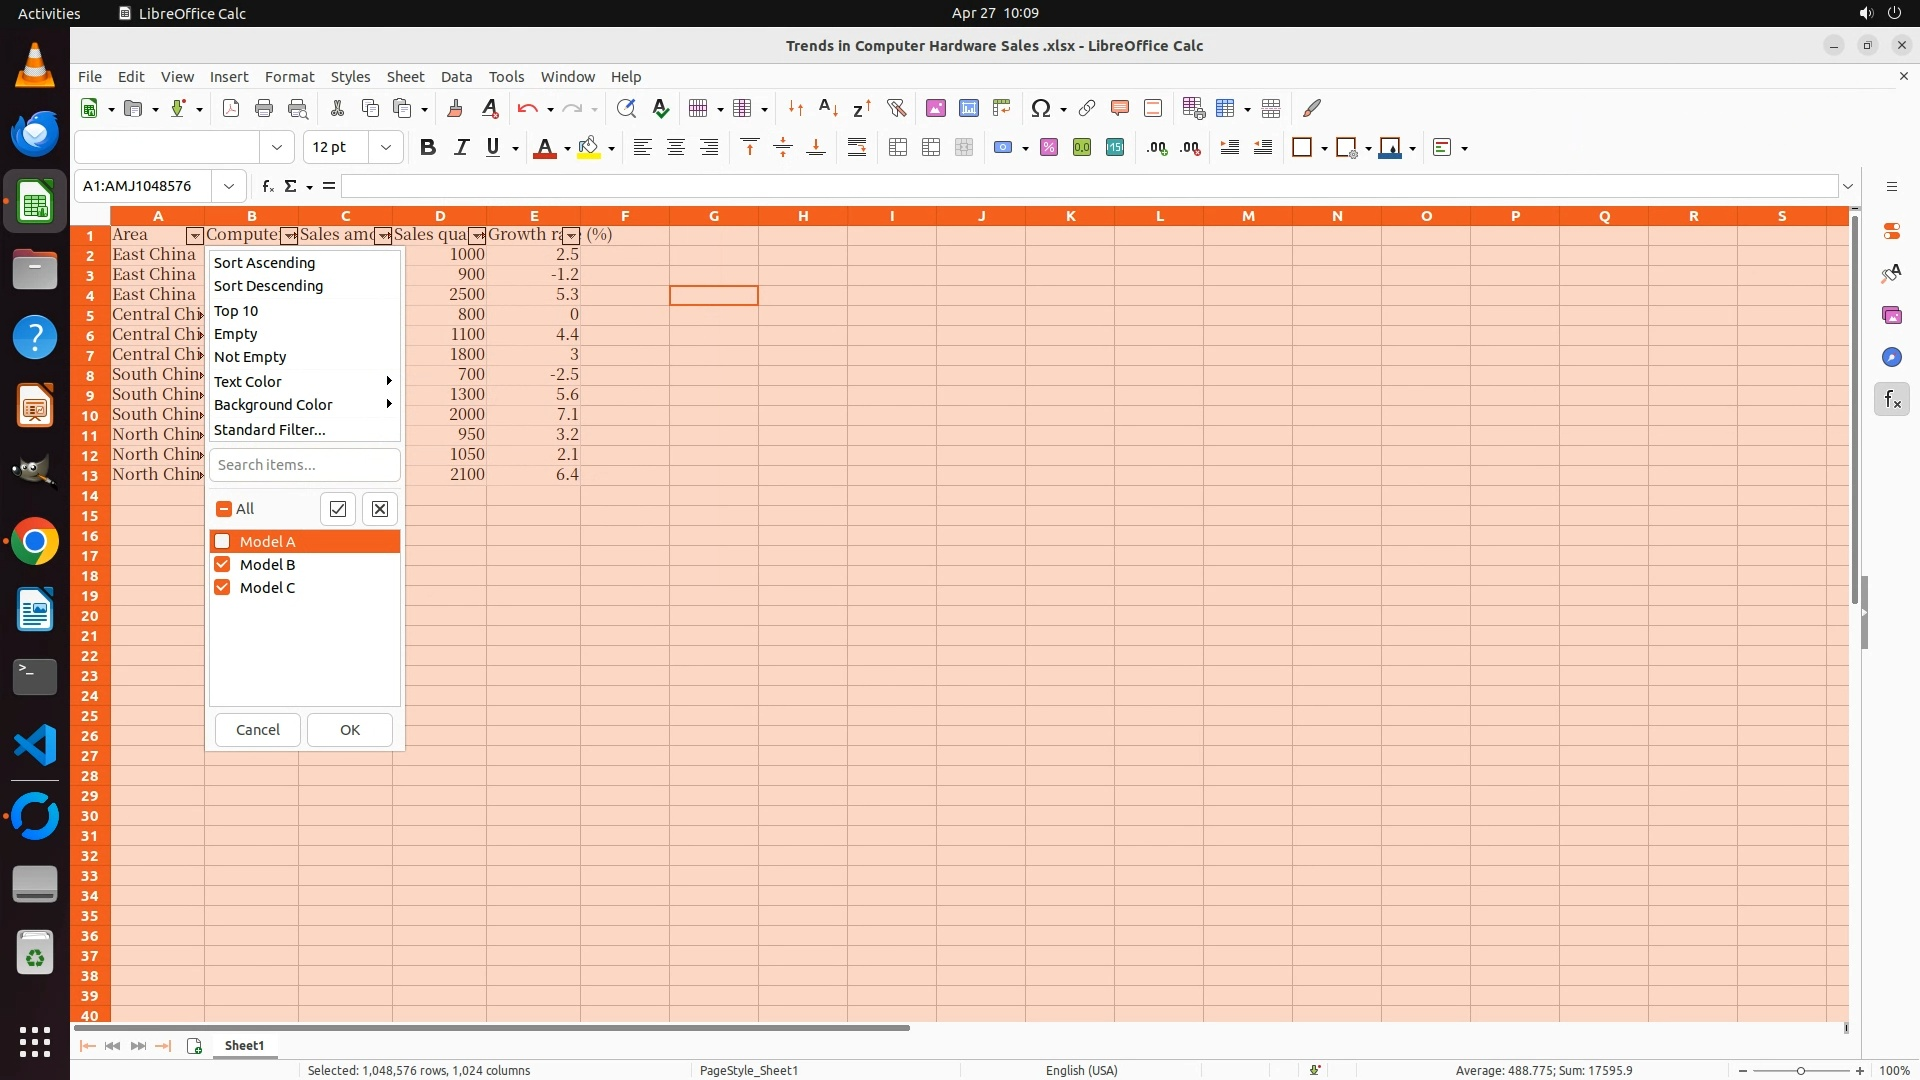Check the Model A checkbox

coord(223,542)
